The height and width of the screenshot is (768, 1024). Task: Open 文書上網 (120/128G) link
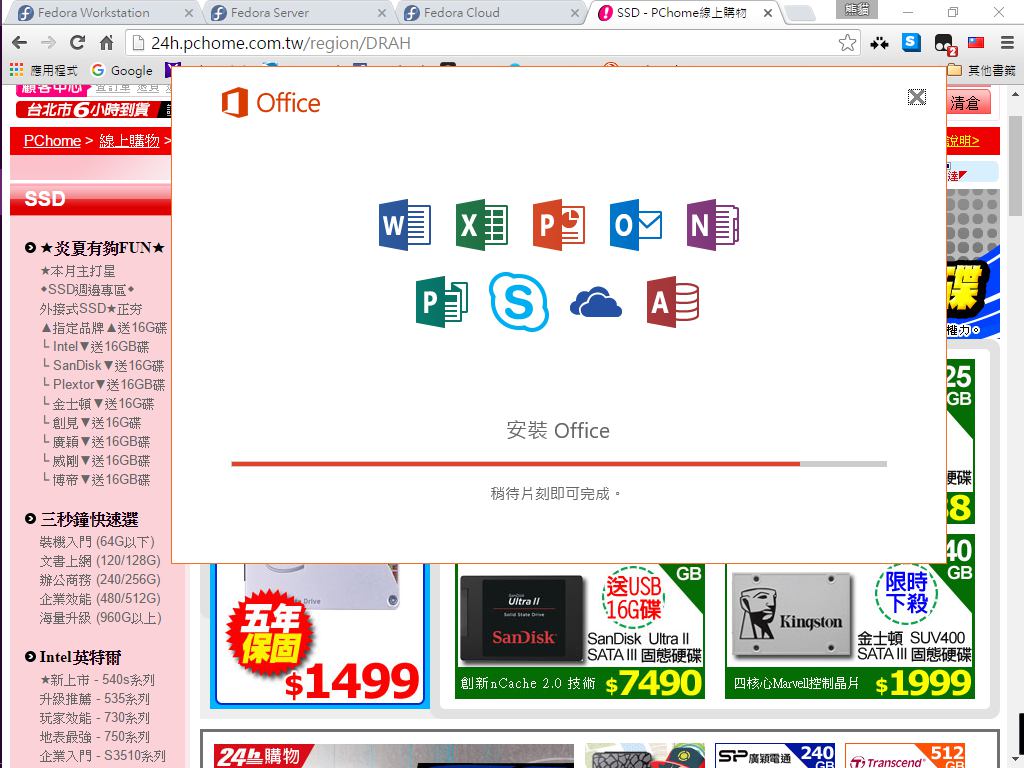[100, 561]
